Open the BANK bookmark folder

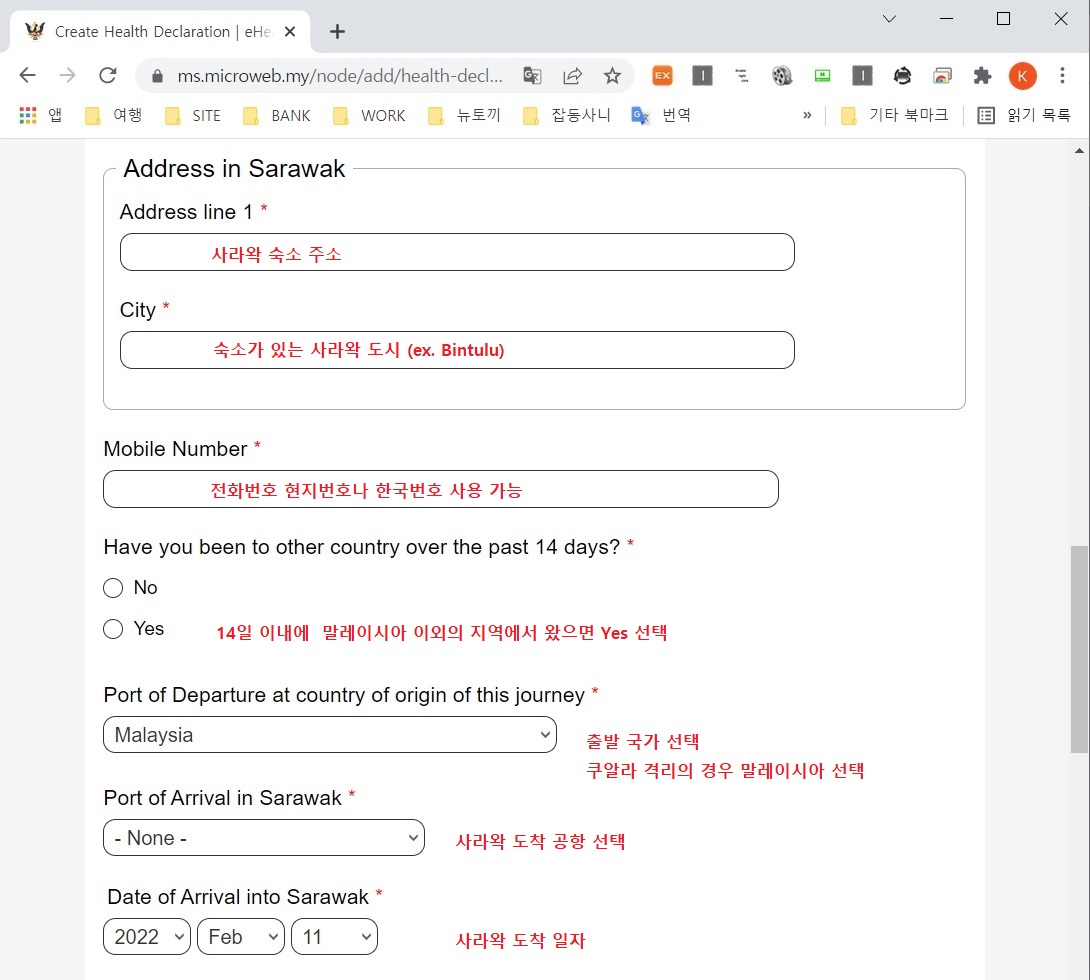coord(277,115)
